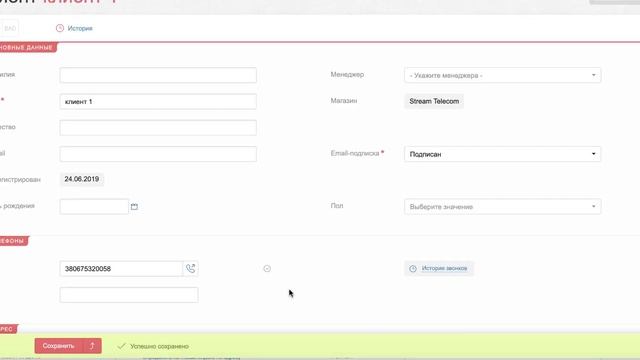
Task: Open the birth date calendar picker icon
Action: [134, 207]
